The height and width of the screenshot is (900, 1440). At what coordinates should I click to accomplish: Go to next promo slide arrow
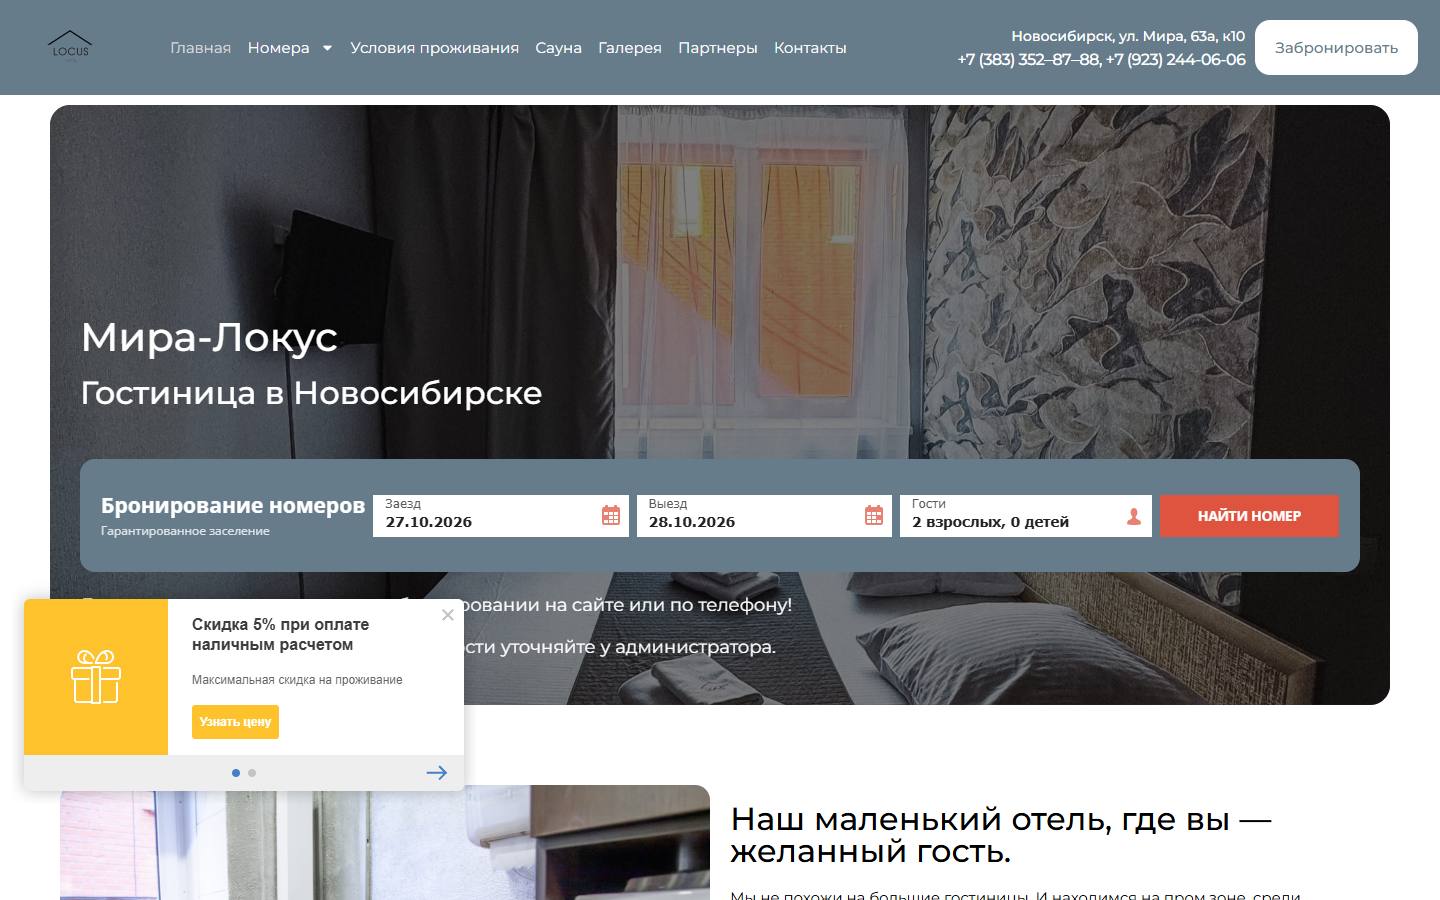click(437, 773)
